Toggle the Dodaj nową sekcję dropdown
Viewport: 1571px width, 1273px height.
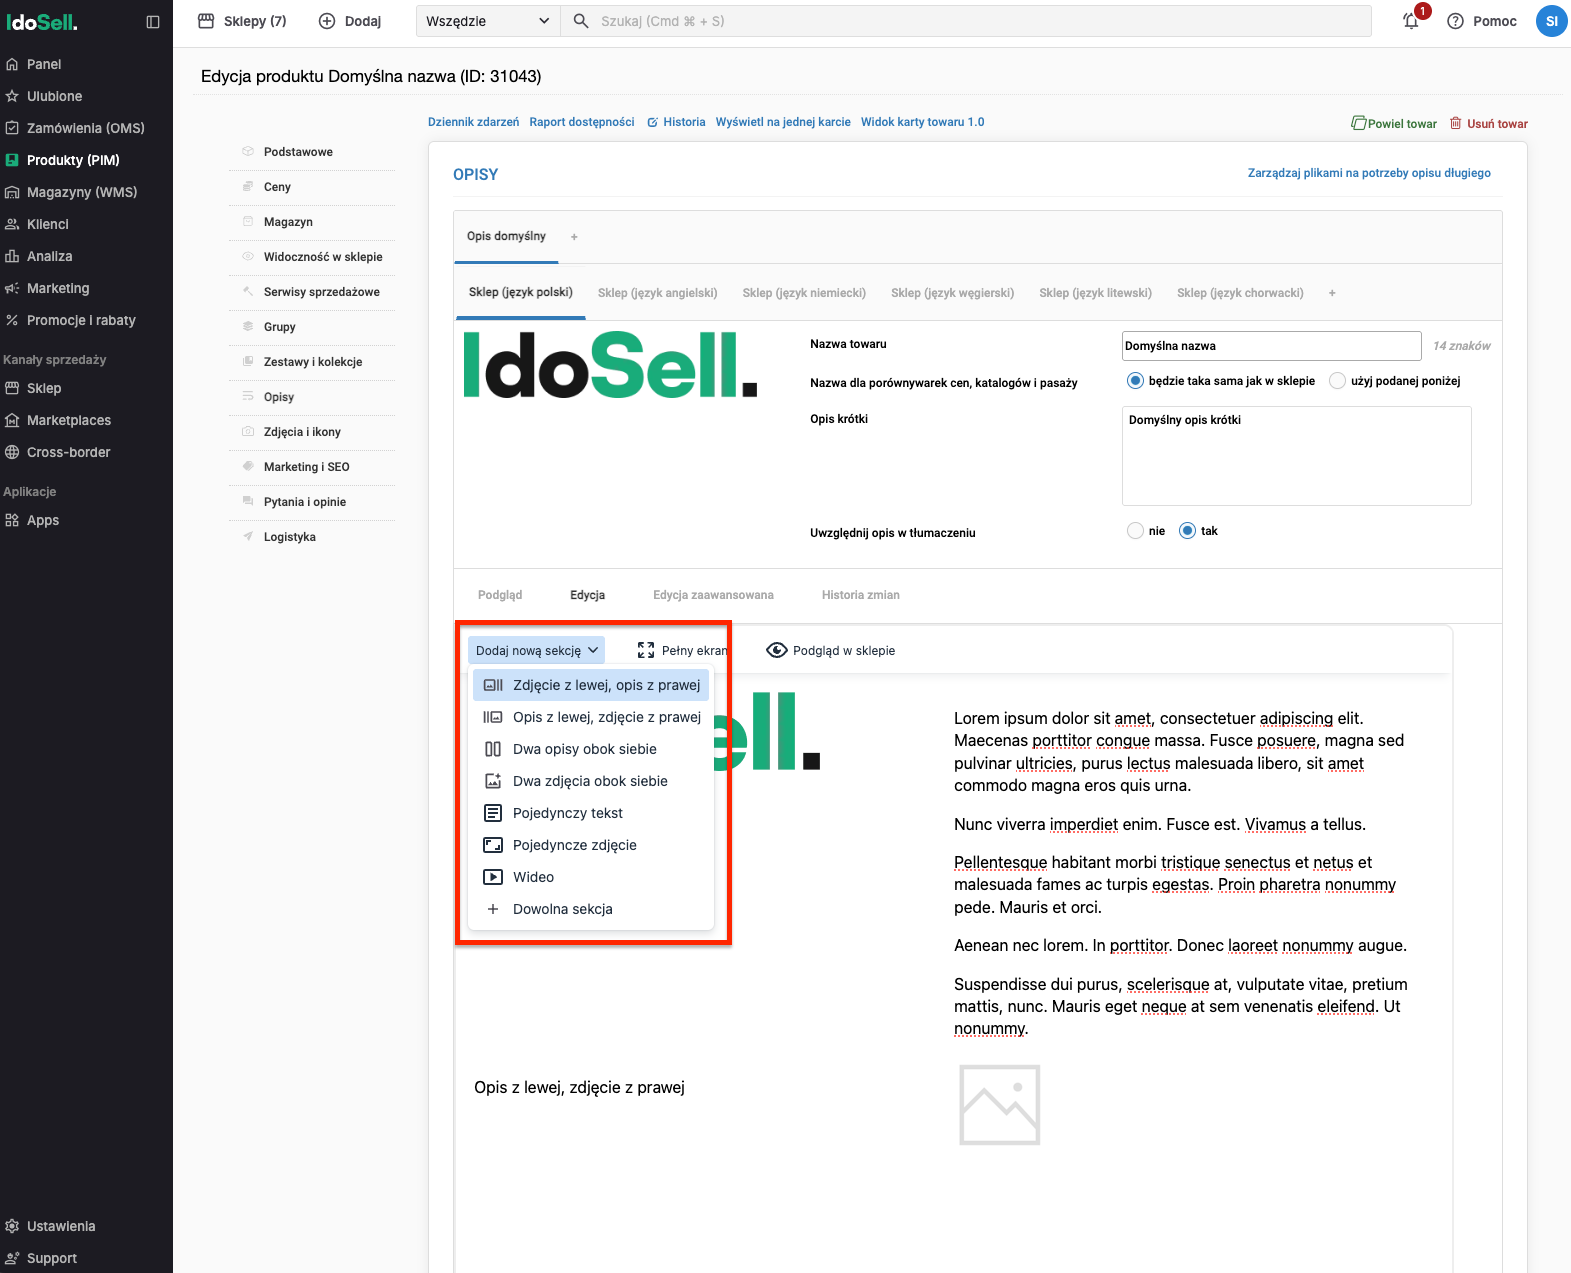click(x=537, y=650)
